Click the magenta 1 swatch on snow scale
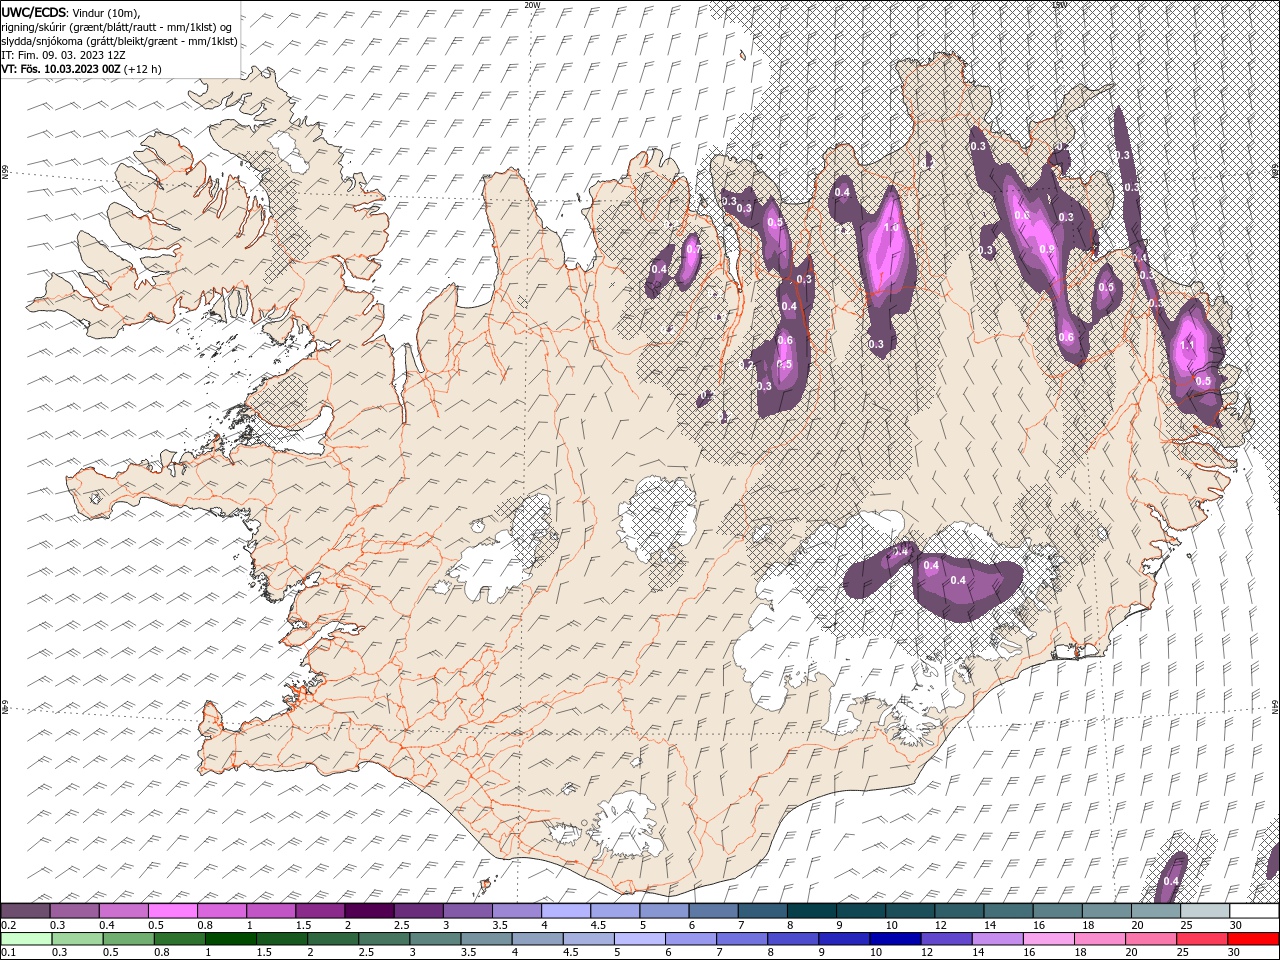 click(270, 911)
